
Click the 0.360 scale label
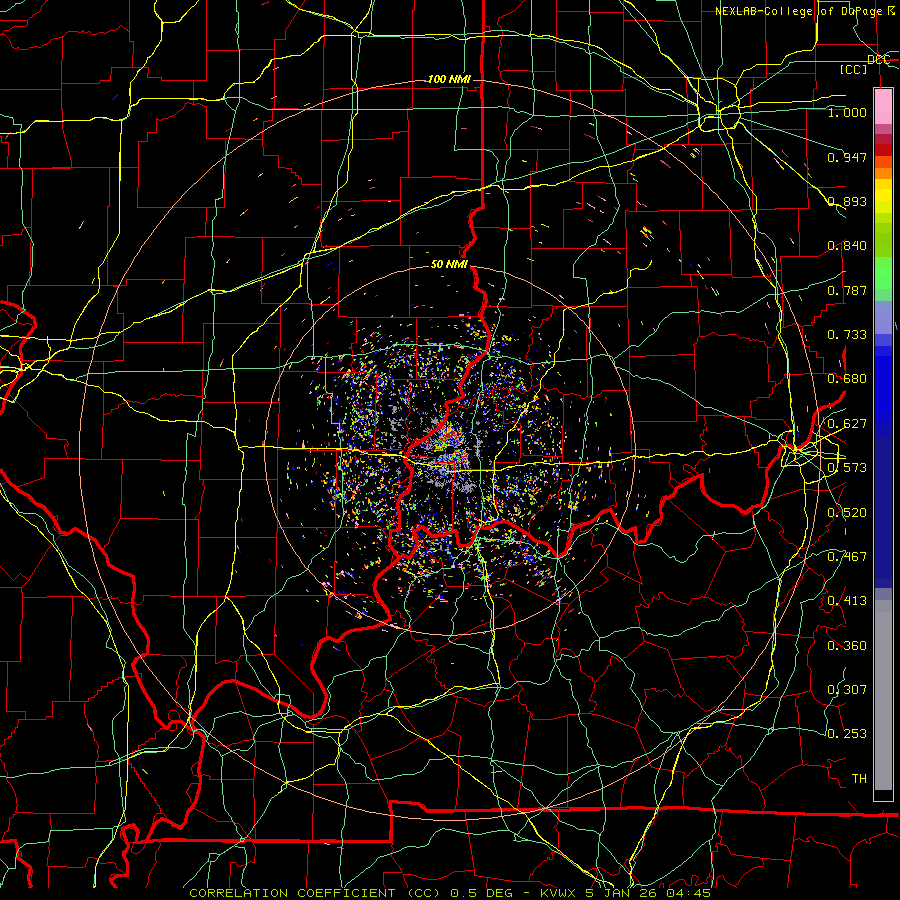pyautogui.click(x=847, y=646)
